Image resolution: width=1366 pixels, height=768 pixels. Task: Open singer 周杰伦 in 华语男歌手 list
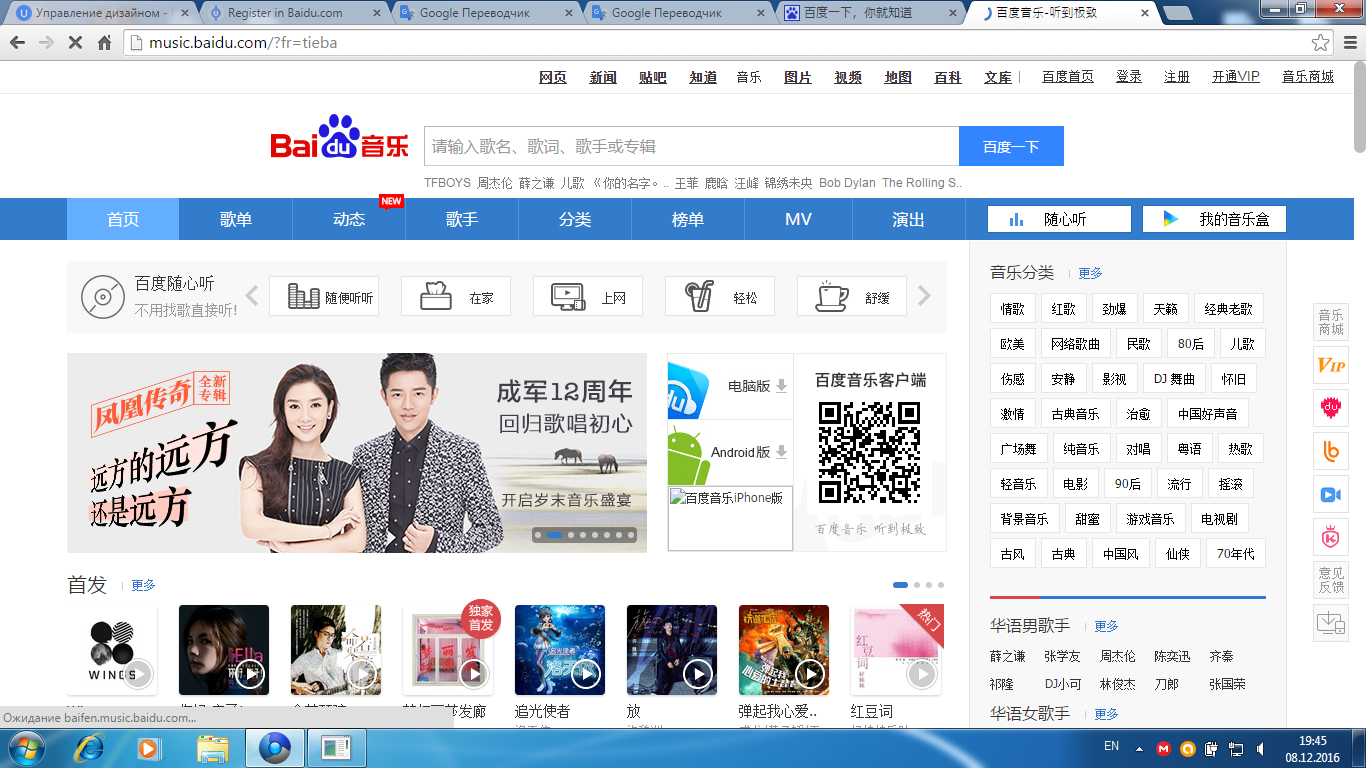[x=1117, y=656]
